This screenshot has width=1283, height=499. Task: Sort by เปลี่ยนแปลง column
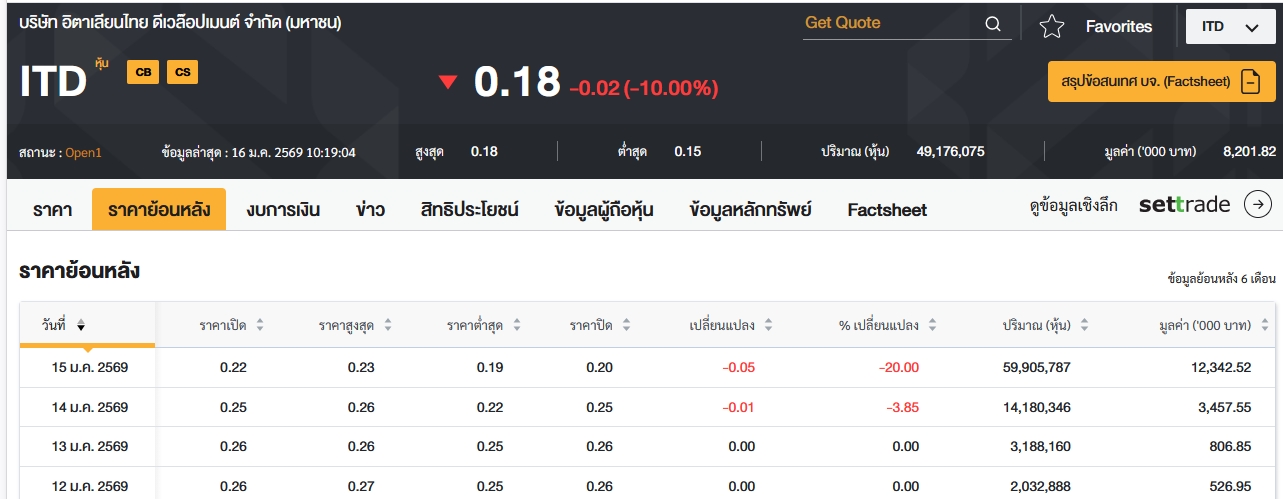coord(768,325)
